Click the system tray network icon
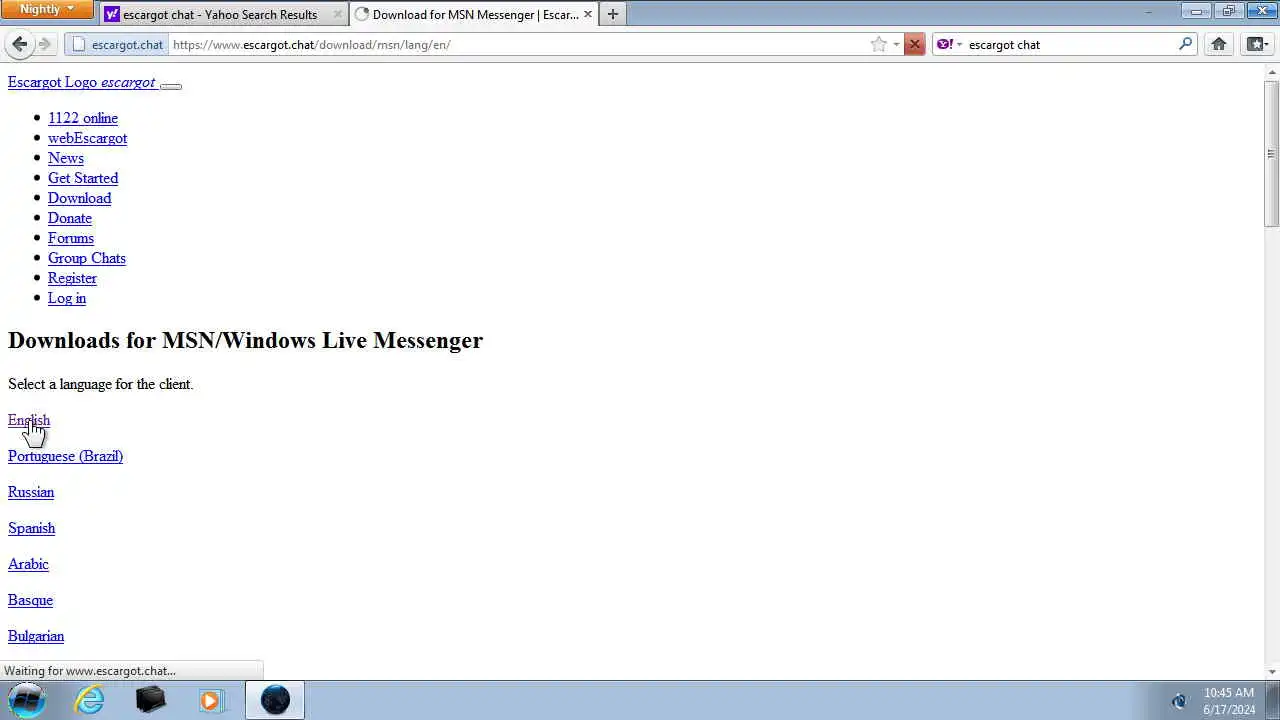This screenshot has width=1280, height=720. [x=1179, y=700]
